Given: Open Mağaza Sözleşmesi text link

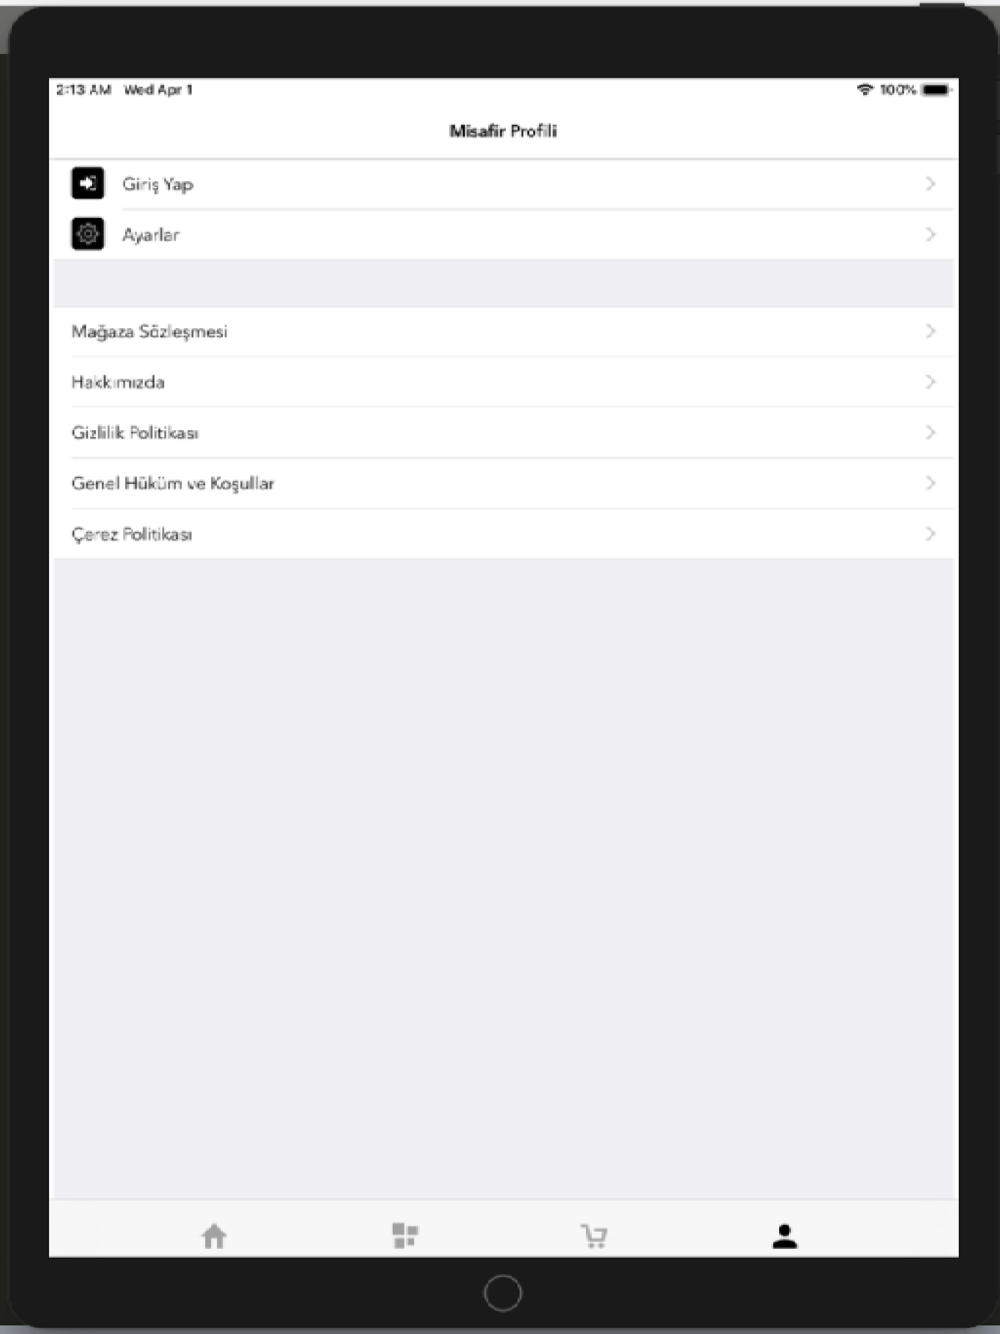Looking at the screenshot, I should [x=150, y=332].
